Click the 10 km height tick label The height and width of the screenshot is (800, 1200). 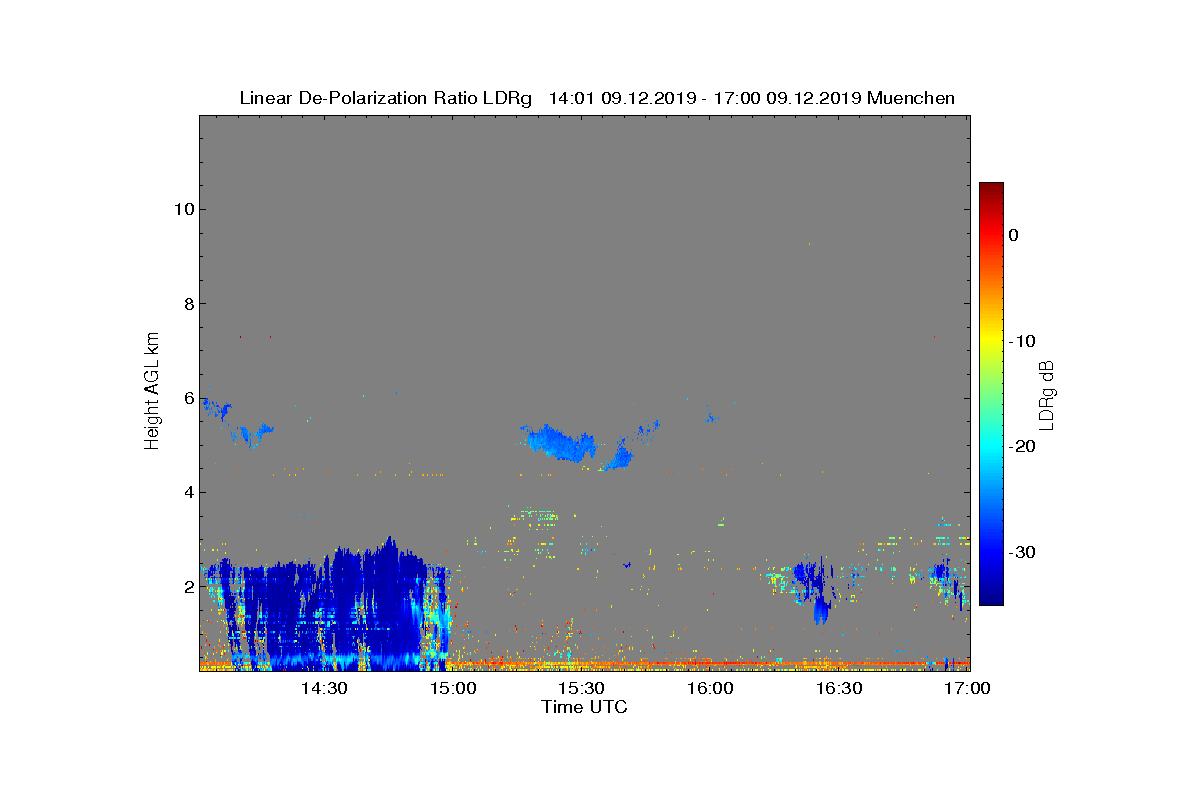coord(182,209)
